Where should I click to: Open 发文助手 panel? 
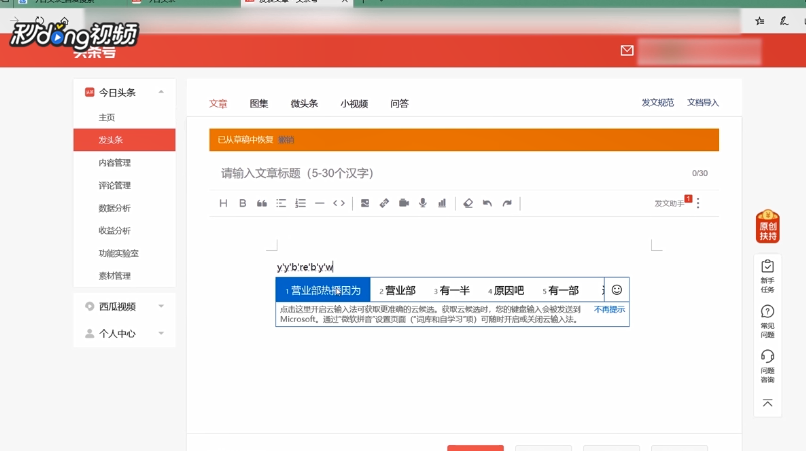pyautogui.click(x=669, y=204)
